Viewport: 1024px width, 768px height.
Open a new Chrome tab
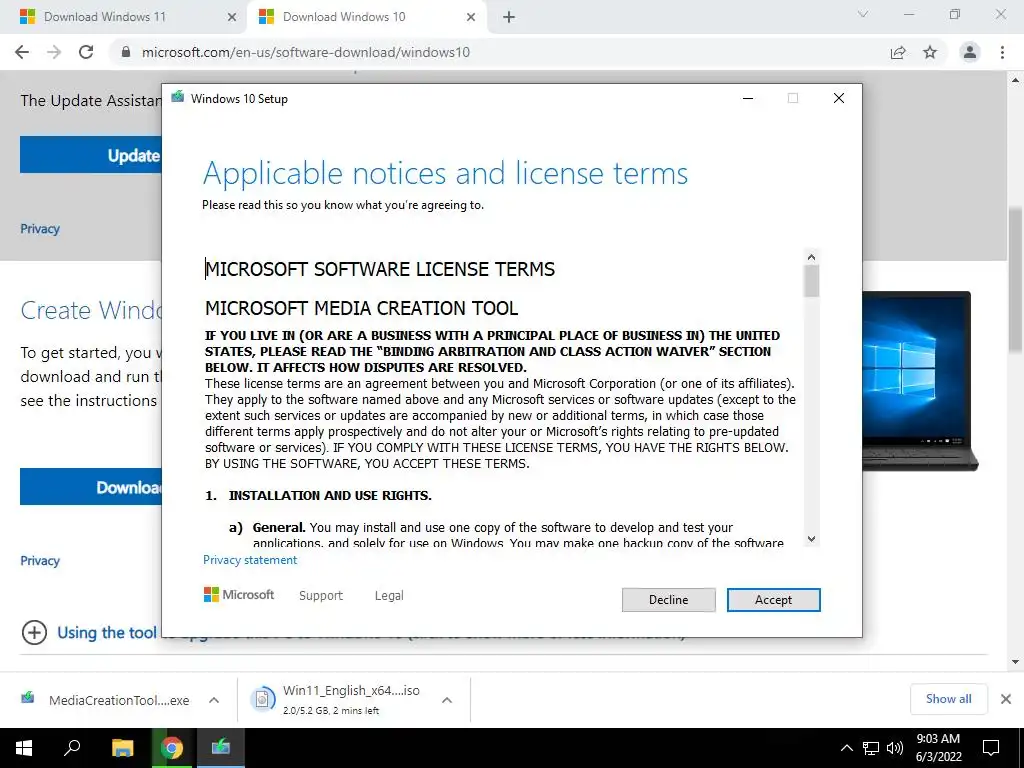[509, 17]
